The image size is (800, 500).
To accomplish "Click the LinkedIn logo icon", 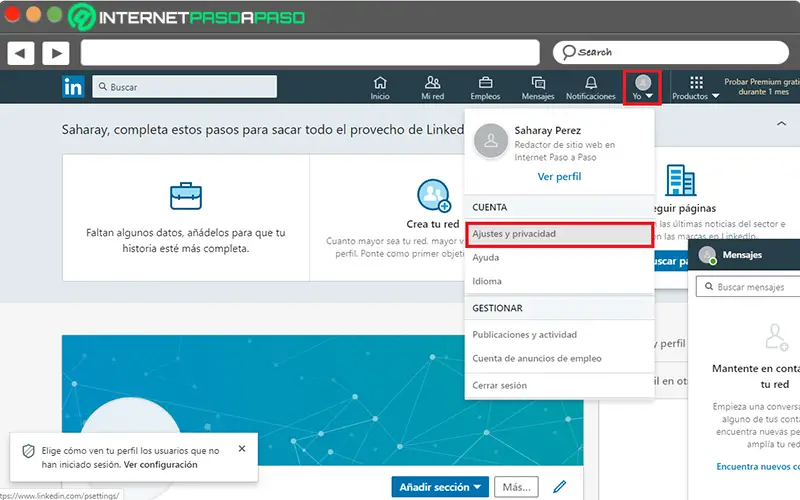I will tap(73, 87).
